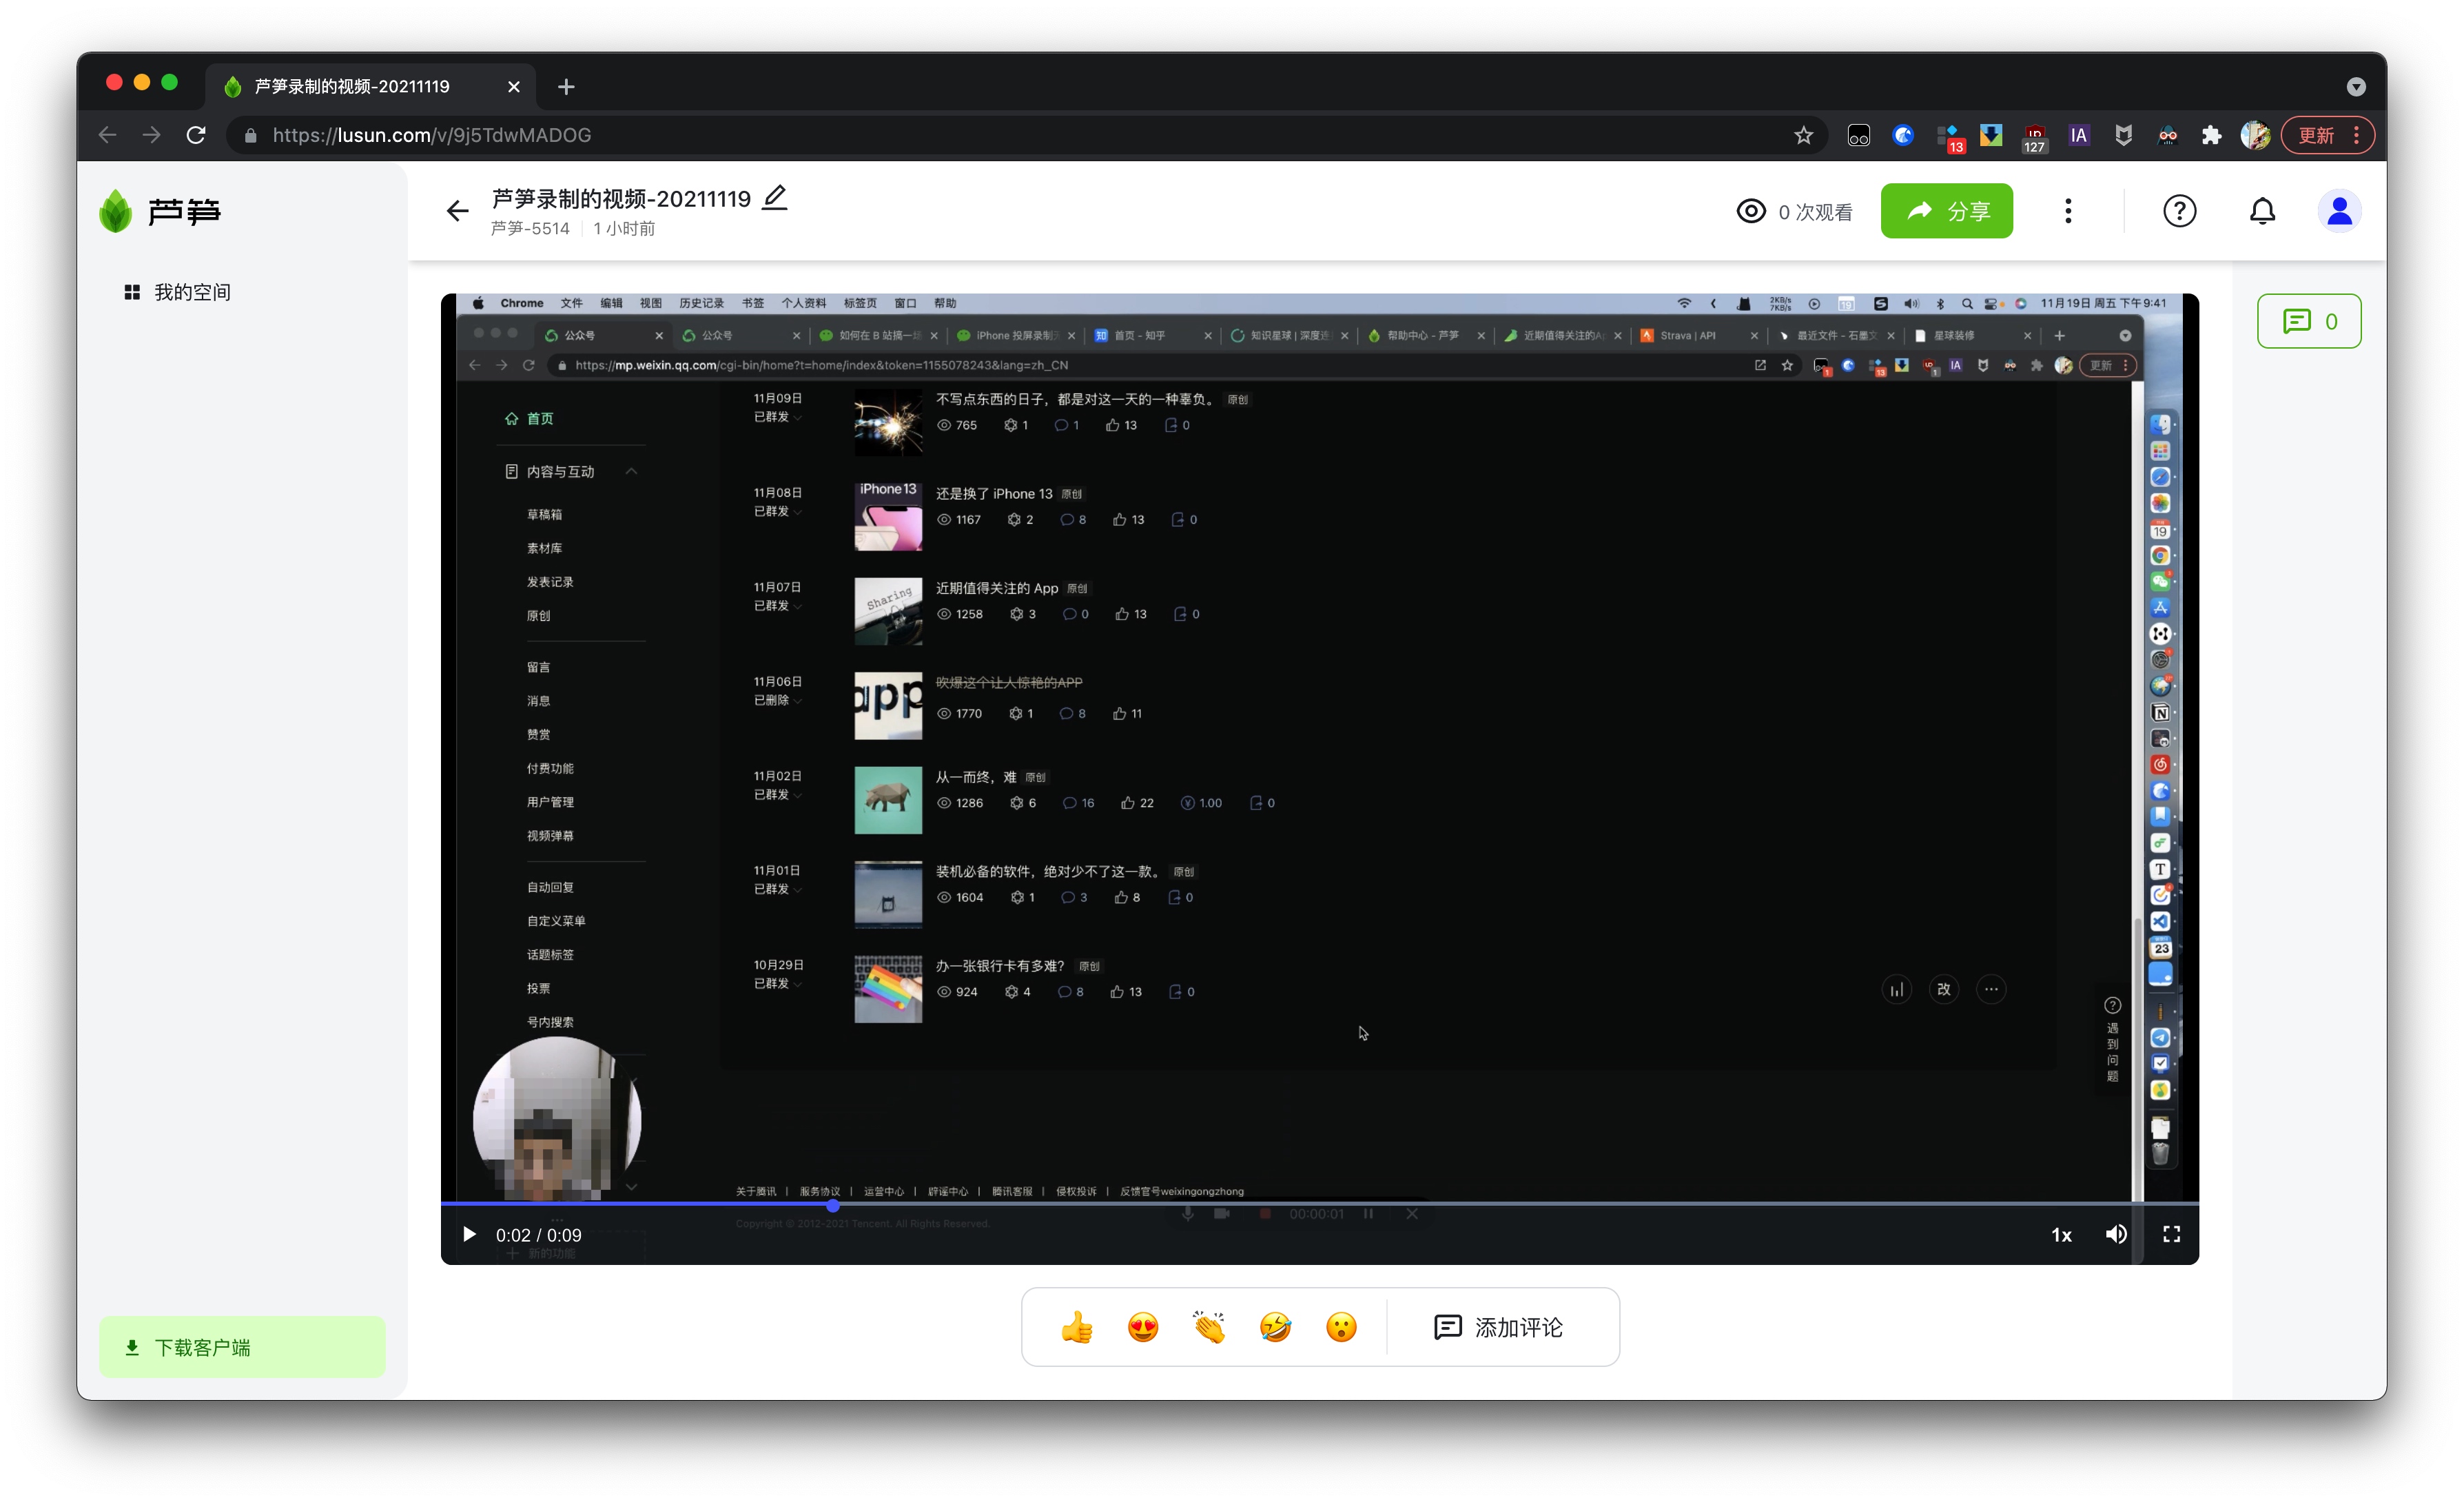Change the 1x playback speed
The height and width of the screenshot is (1502, 2464).
pos(2061,1235)
